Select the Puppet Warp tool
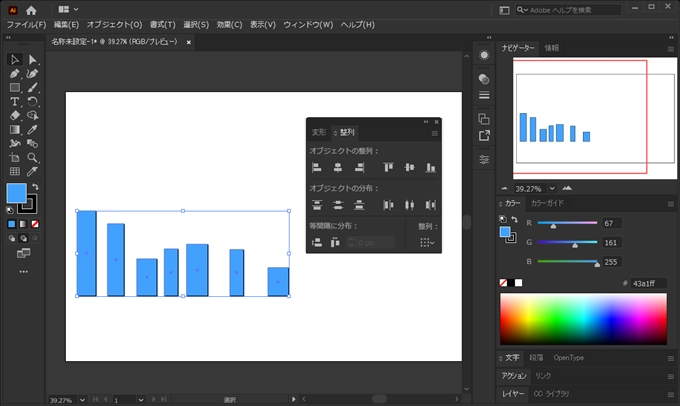The height and width of the screenshot is (406, 680). (15, 144)
